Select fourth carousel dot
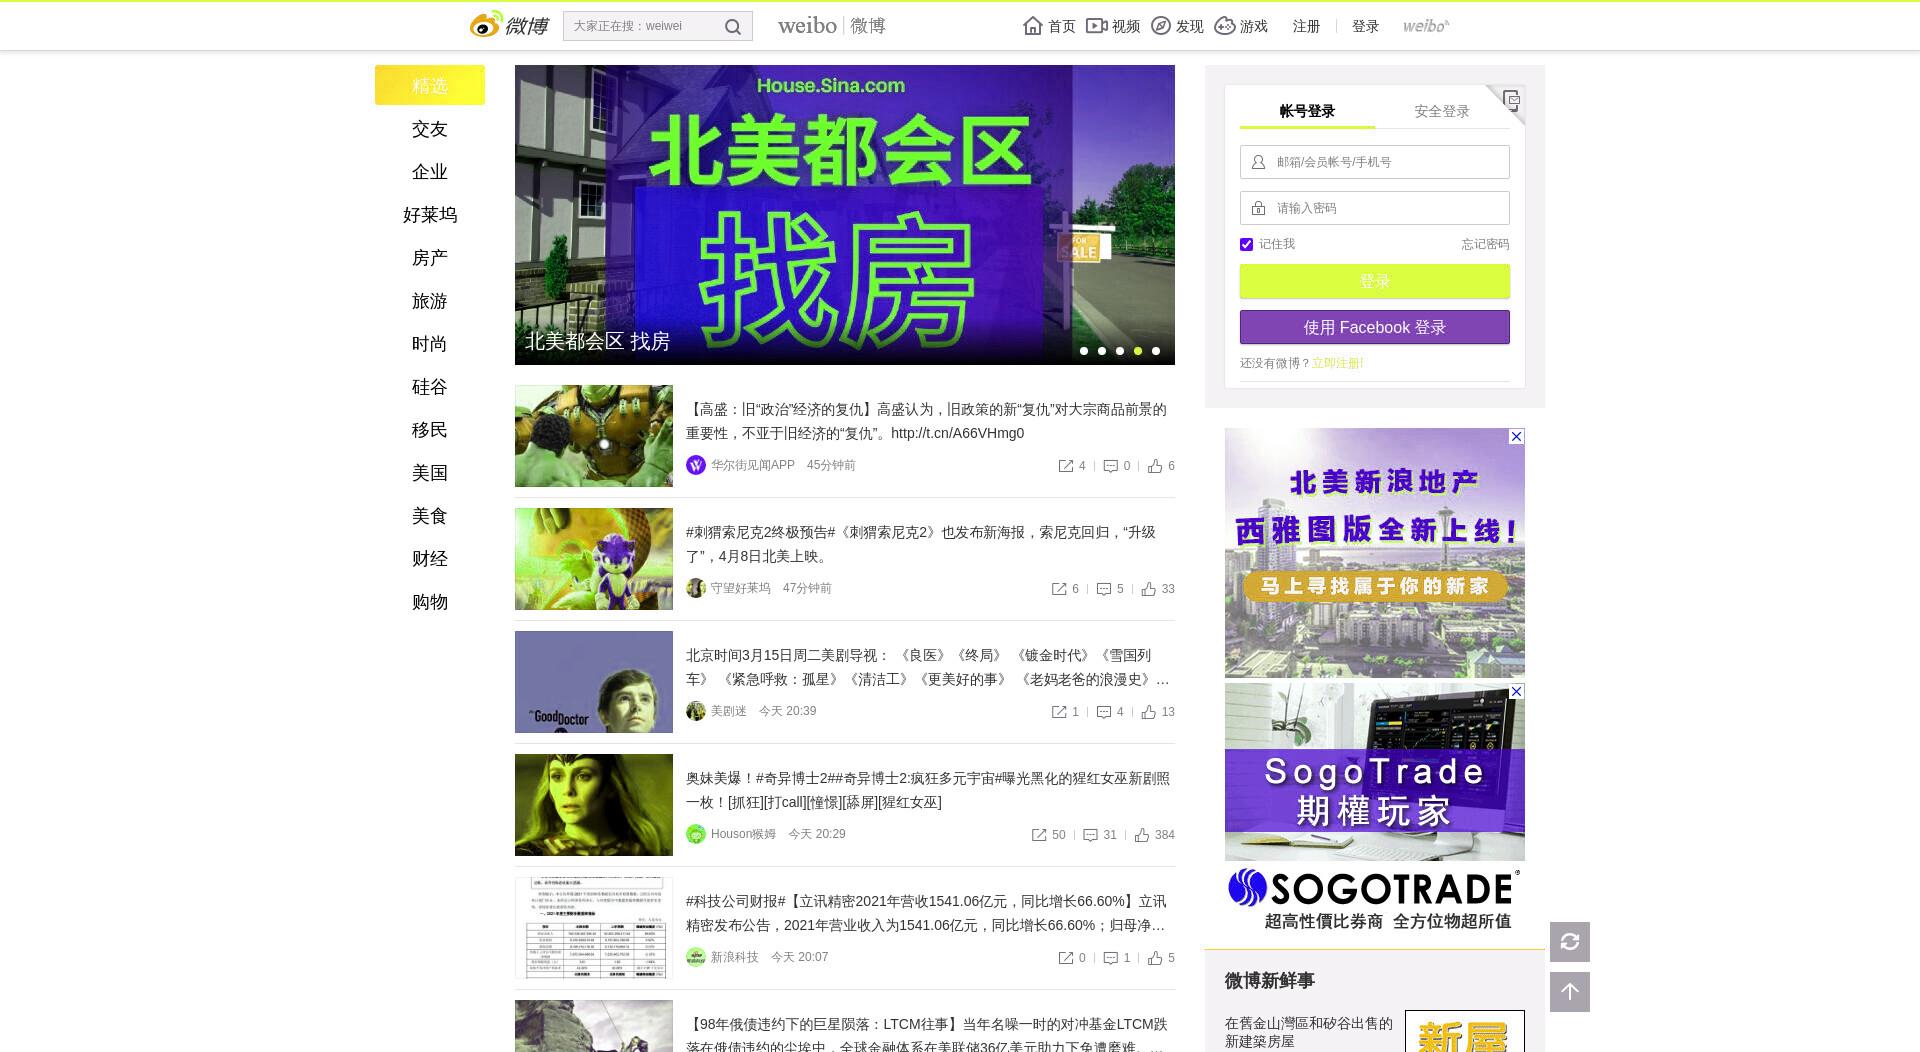 pos(1138,351)
